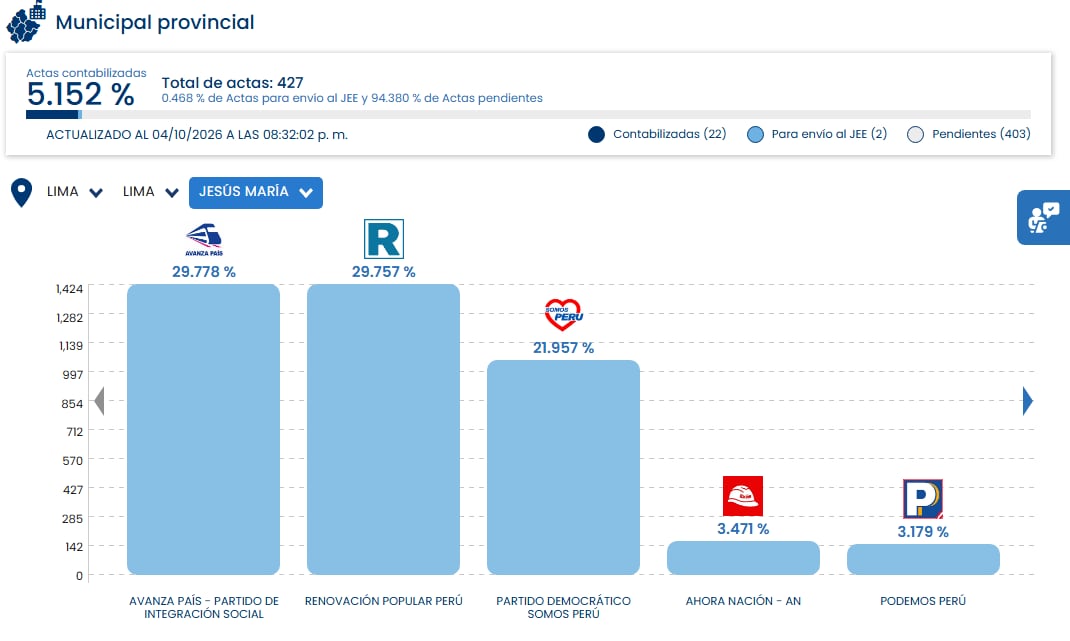
Task: Click the 1,424 y-axis value
Action: click(70, 289)
